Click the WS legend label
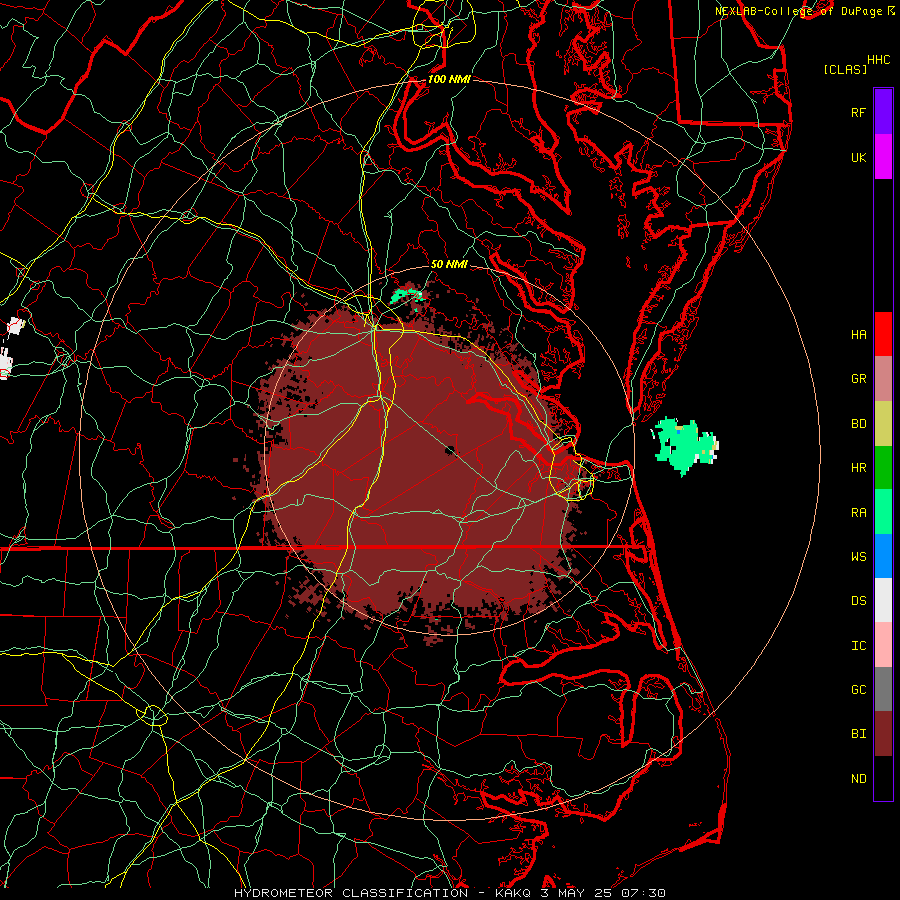The width and height of the screenshot is (900, 900). [x=858, y=556]
